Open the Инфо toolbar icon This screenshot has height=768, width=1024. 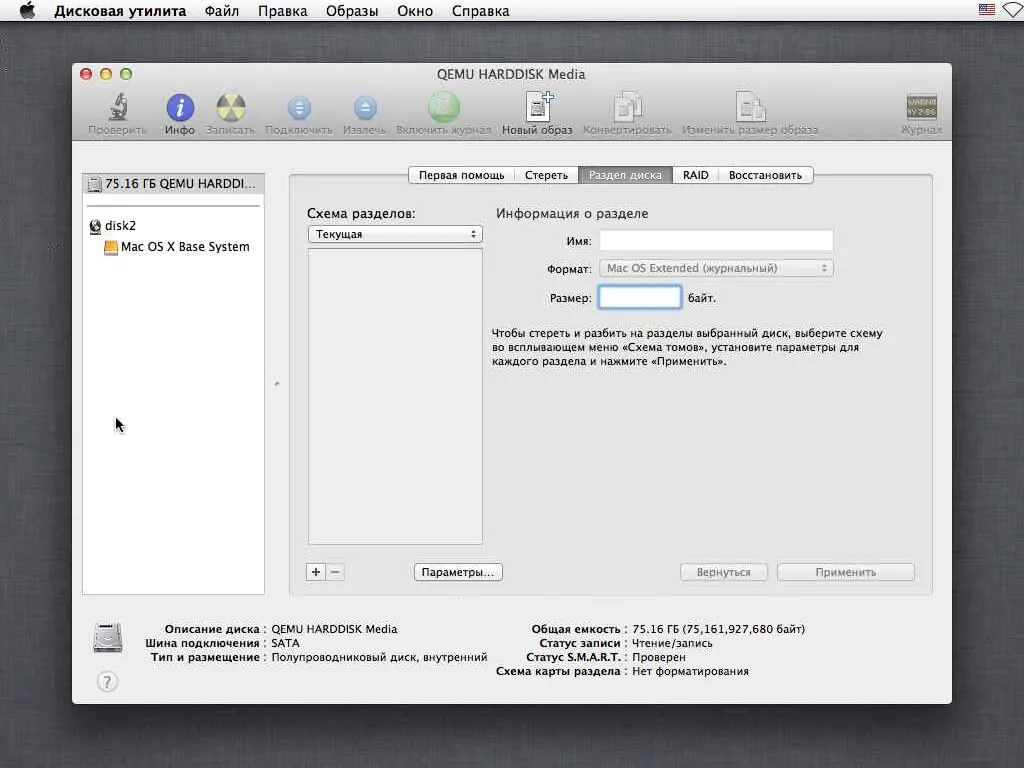click(180, 108)
